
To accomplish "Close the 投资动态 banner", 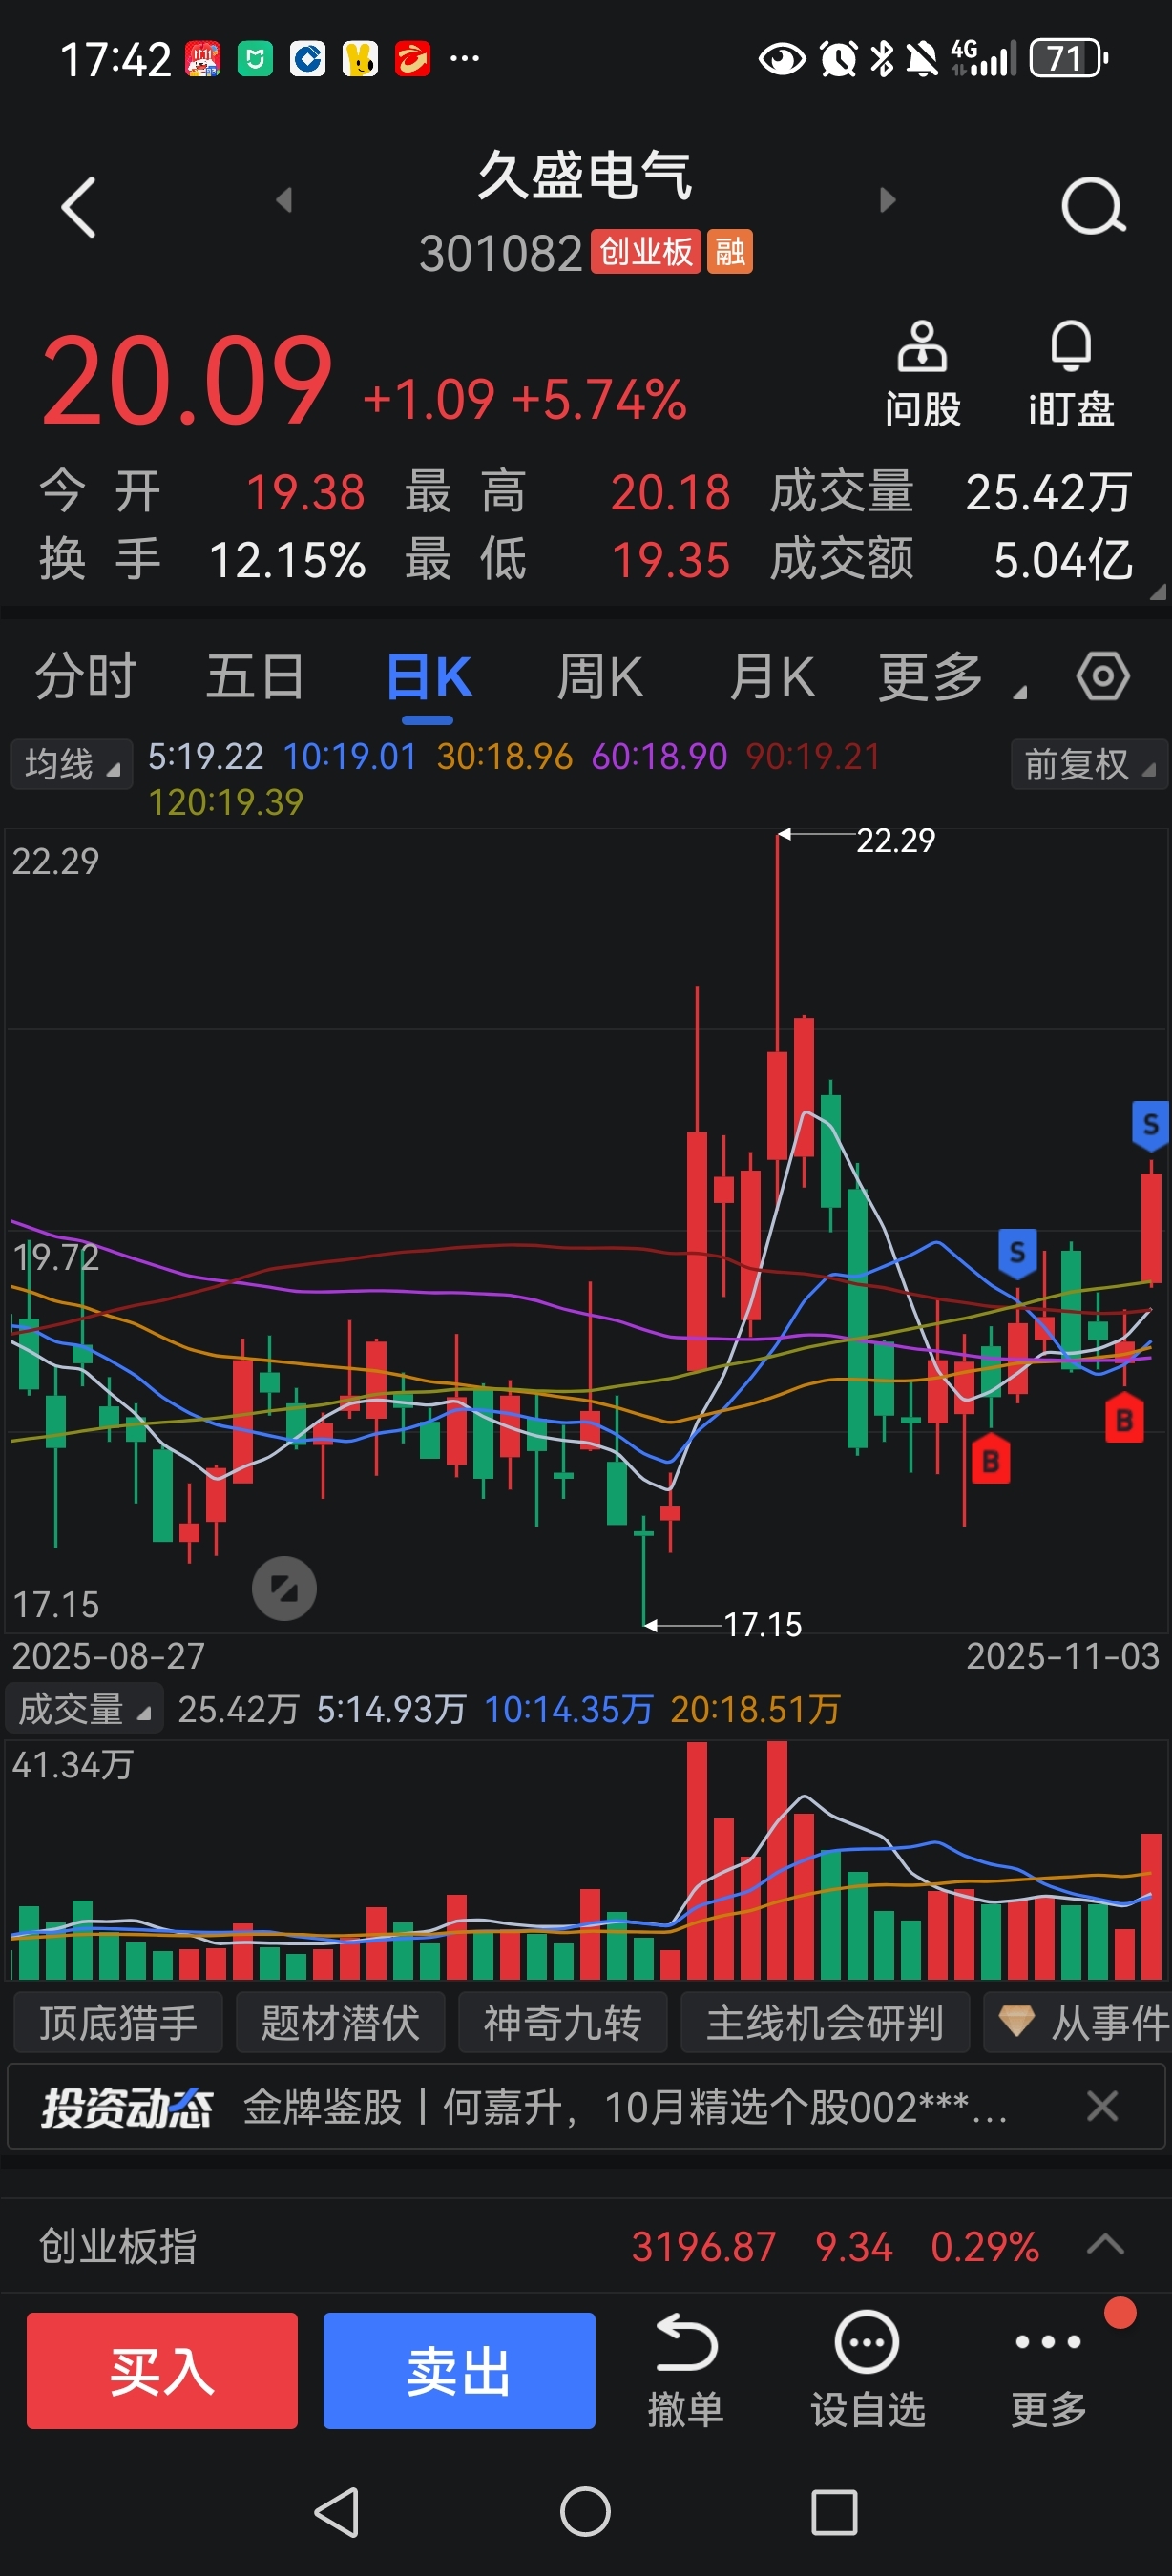I will pos(1102,2106).
